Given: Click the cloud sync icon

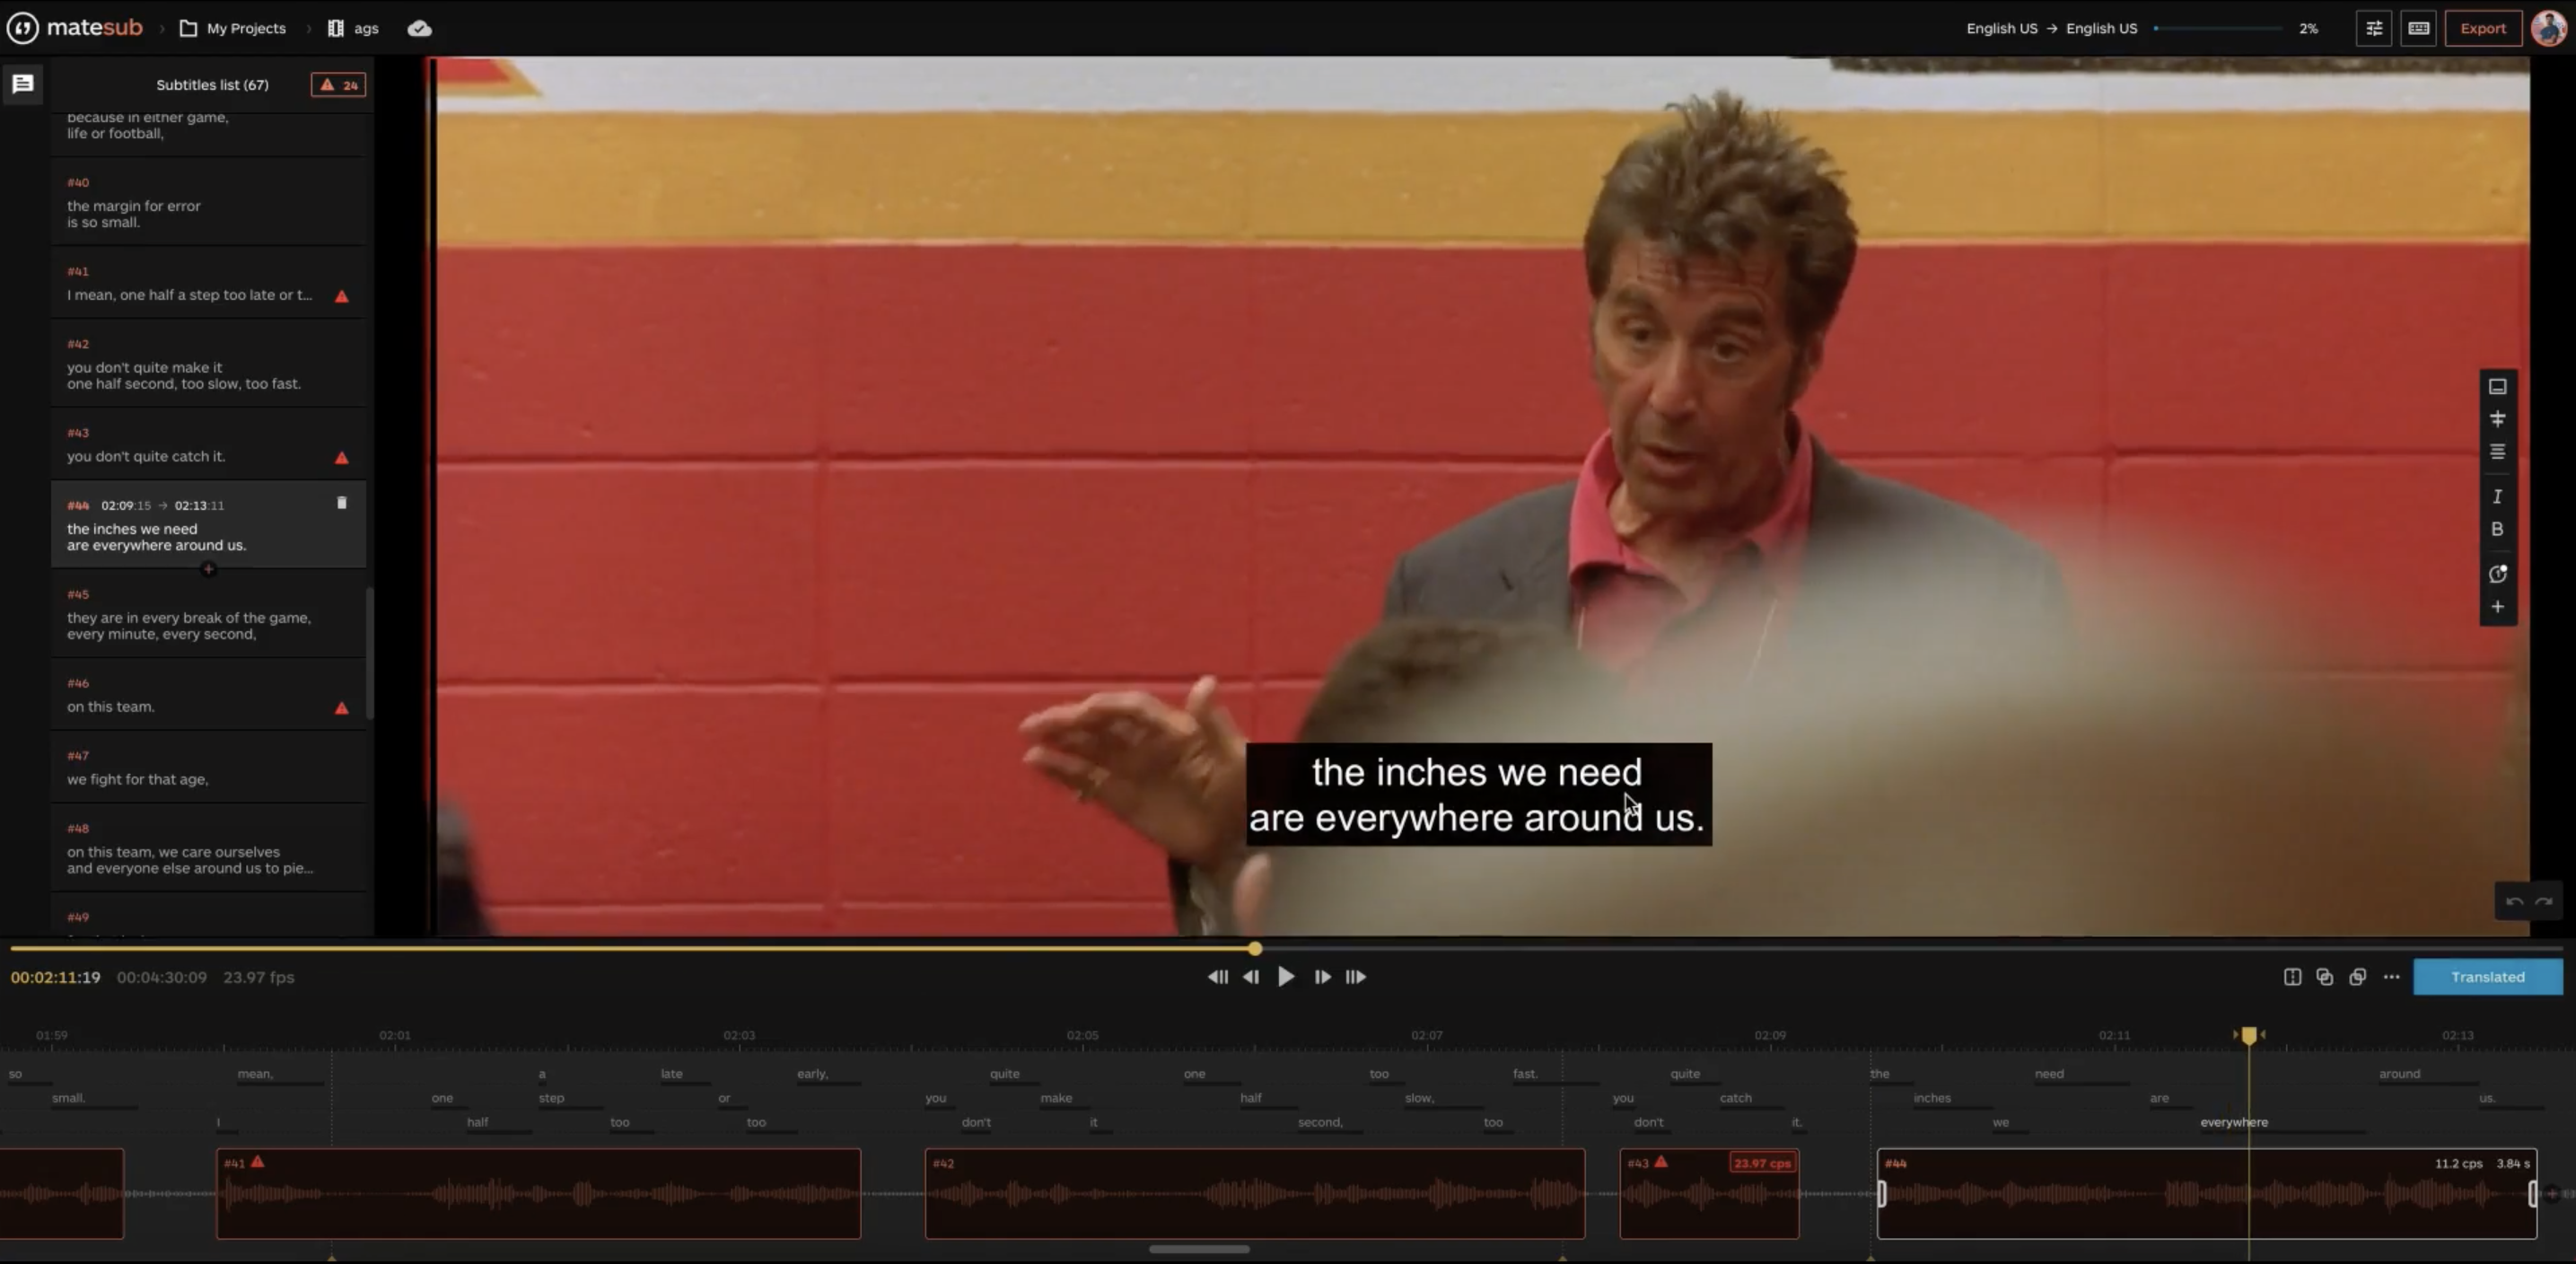Looking at the screenshot, I should 419,28.
